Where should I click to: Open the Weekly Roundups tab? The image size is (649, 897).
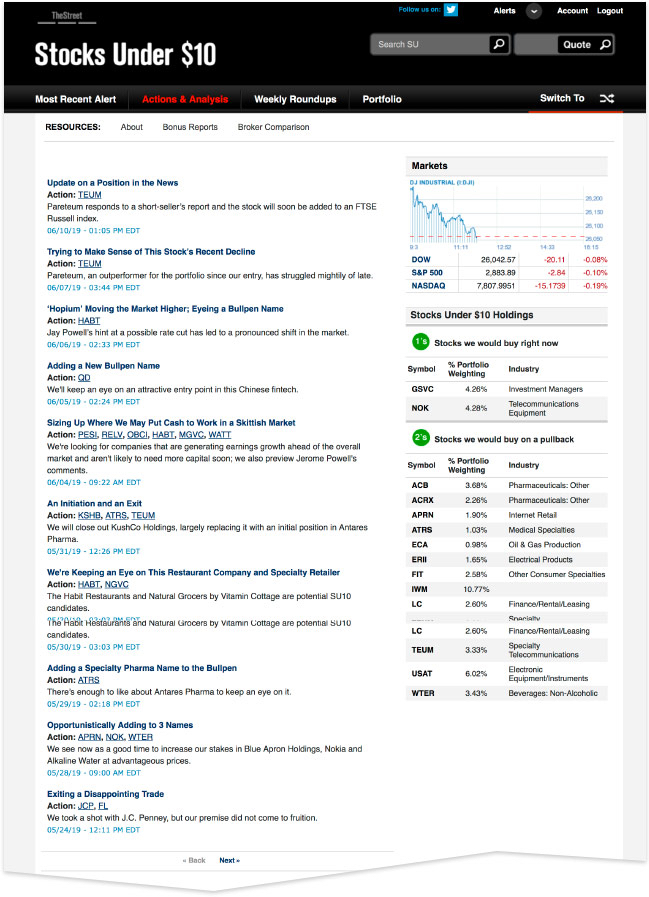(295, 99)
